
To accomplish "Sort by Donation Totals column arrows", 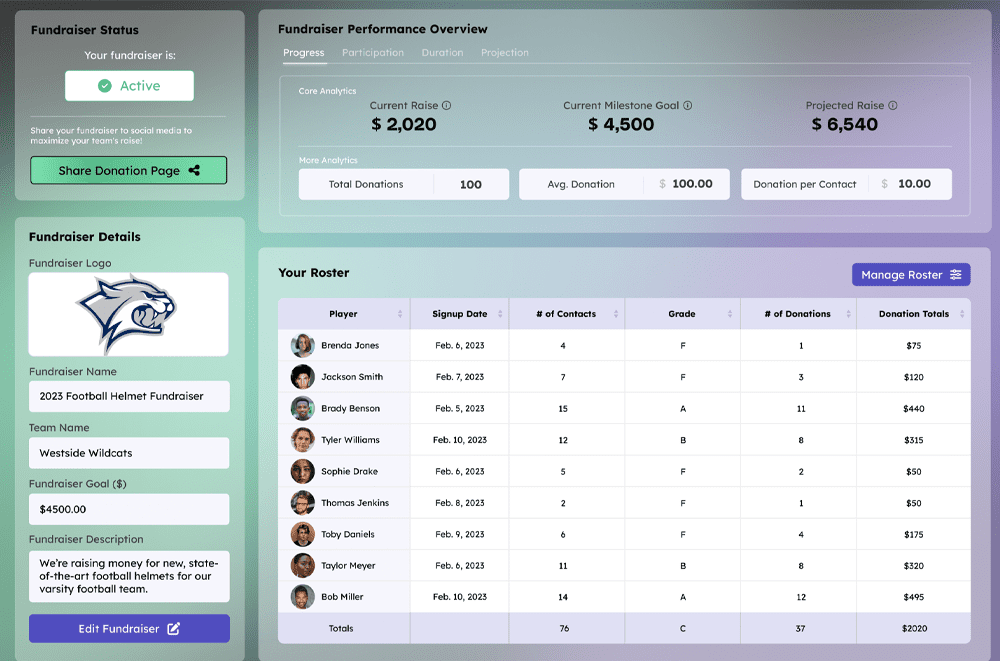I will 962,314.
